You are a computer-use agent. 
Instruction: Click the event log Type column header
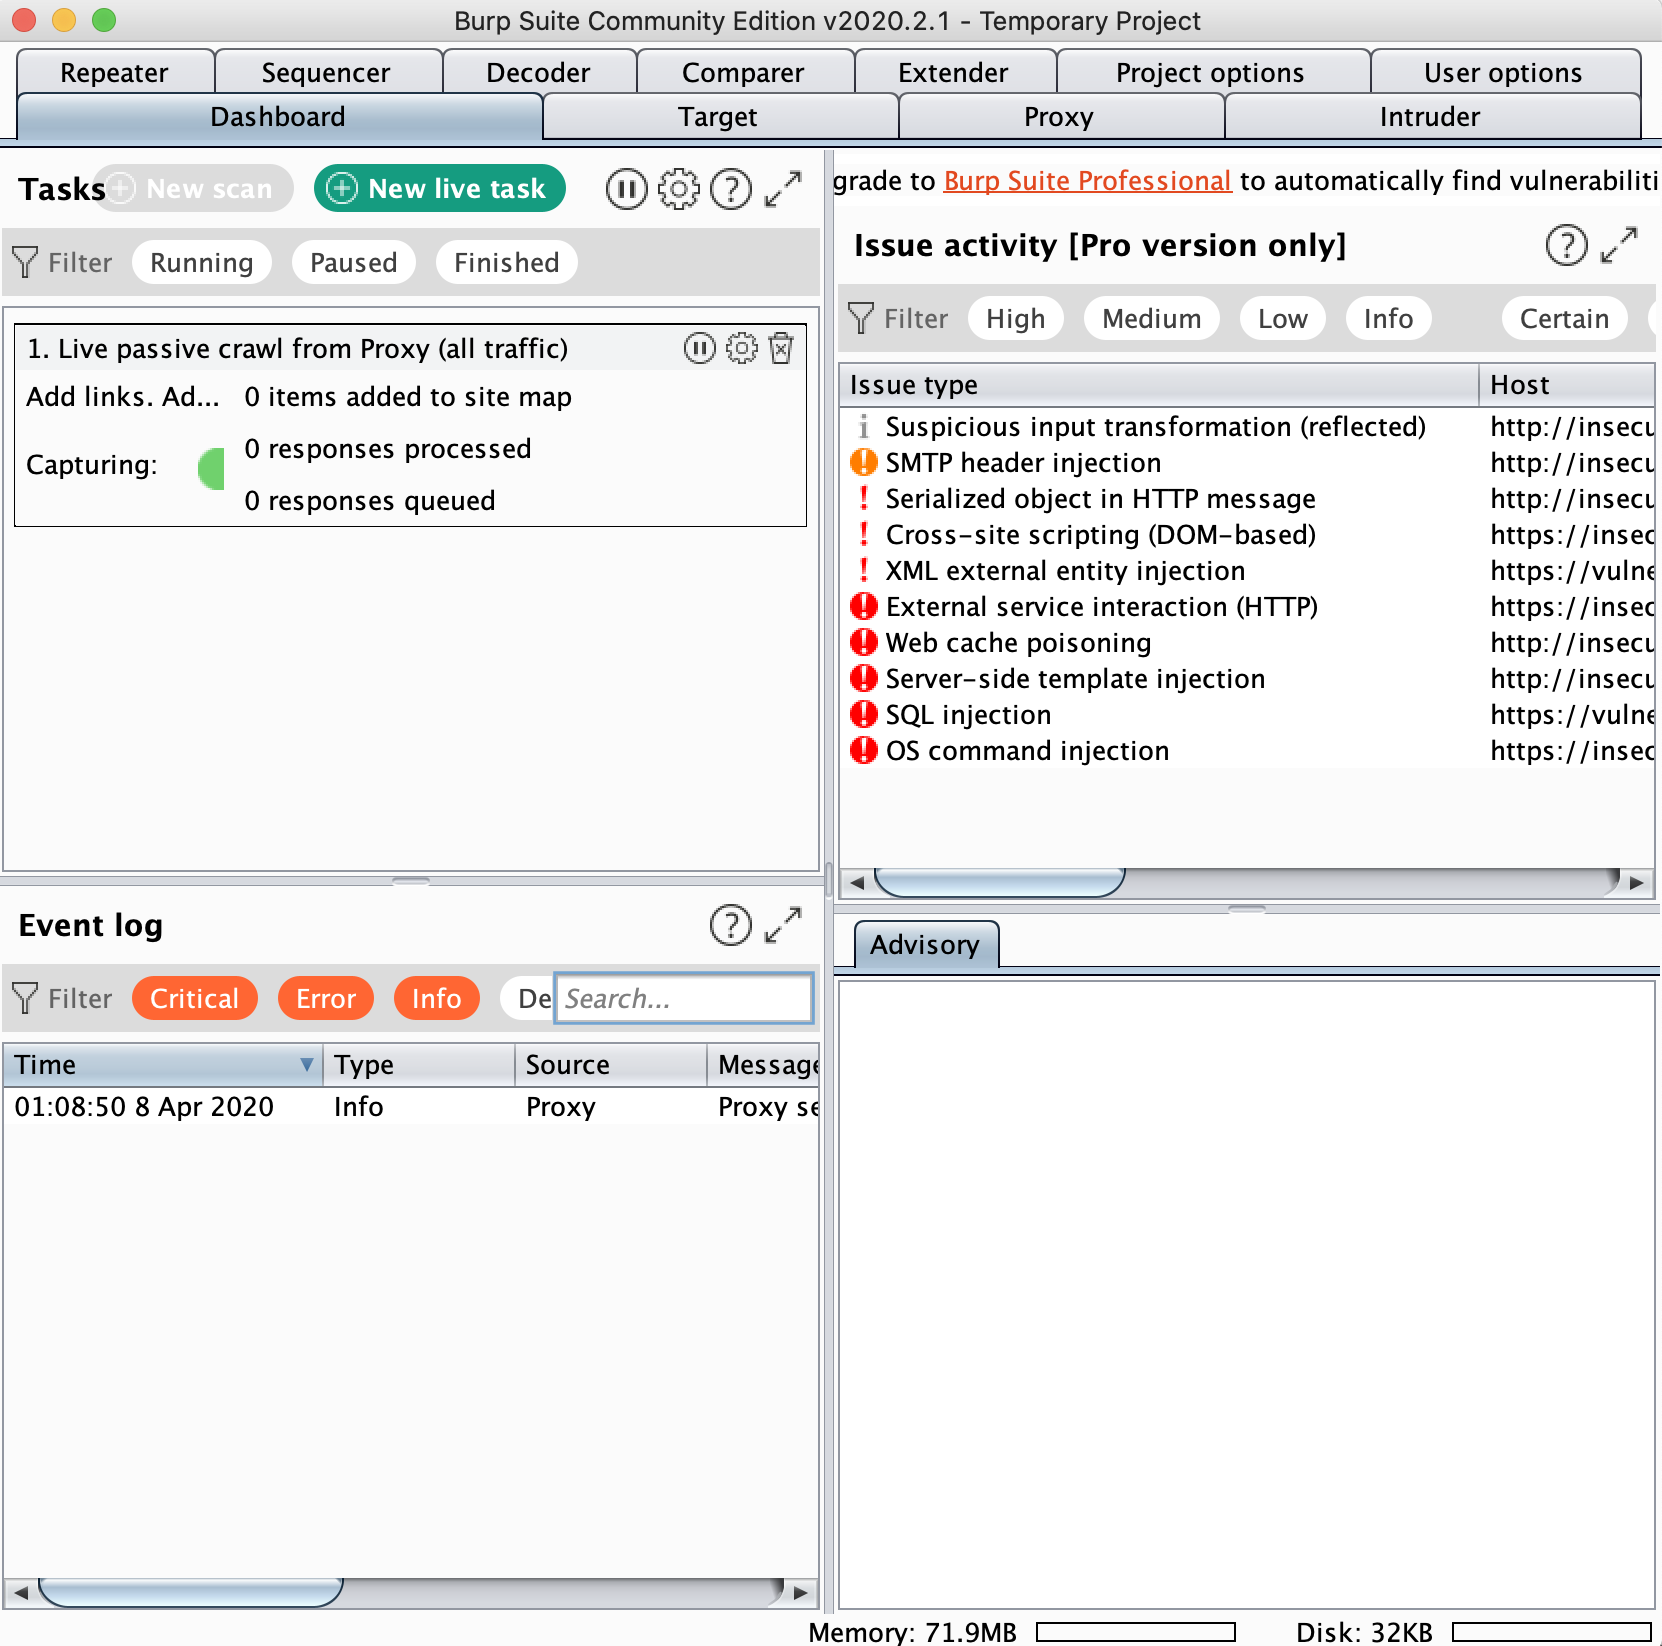419,1065
